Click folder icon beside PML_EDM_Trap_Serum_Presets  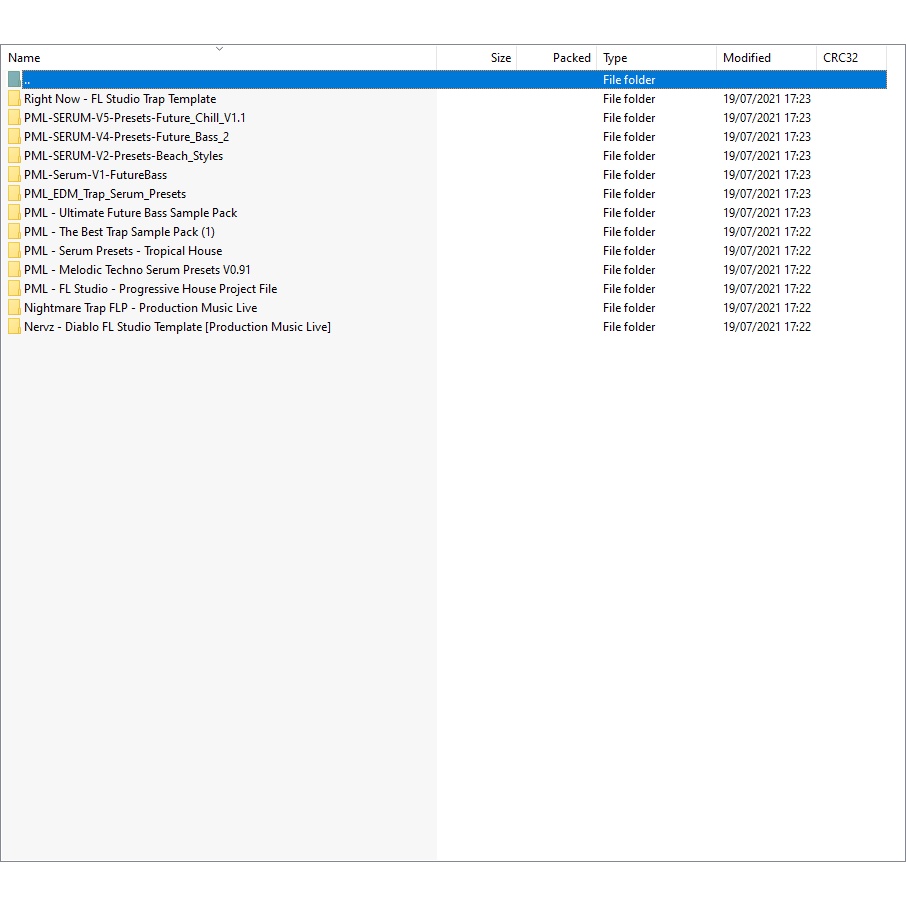click(x=14, y=194)
